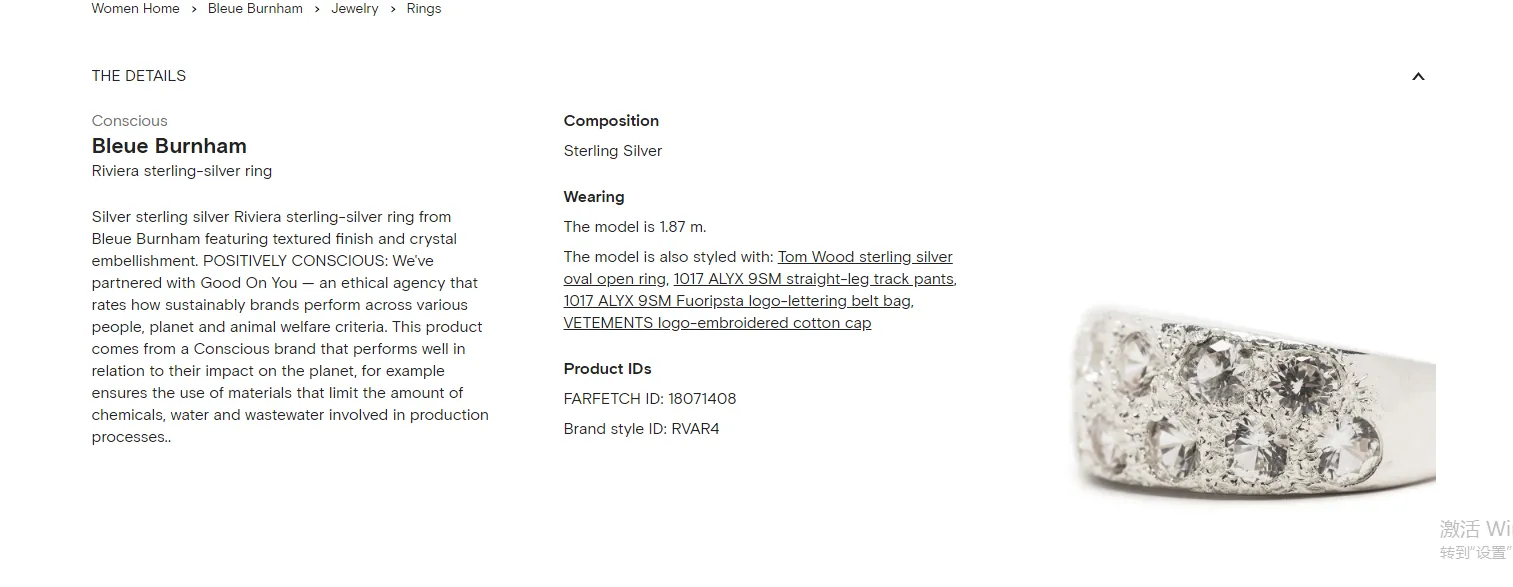Open 1017 ALYX 9SM straight-leg track pants link
1513x587 pixels.
[814, 279]
